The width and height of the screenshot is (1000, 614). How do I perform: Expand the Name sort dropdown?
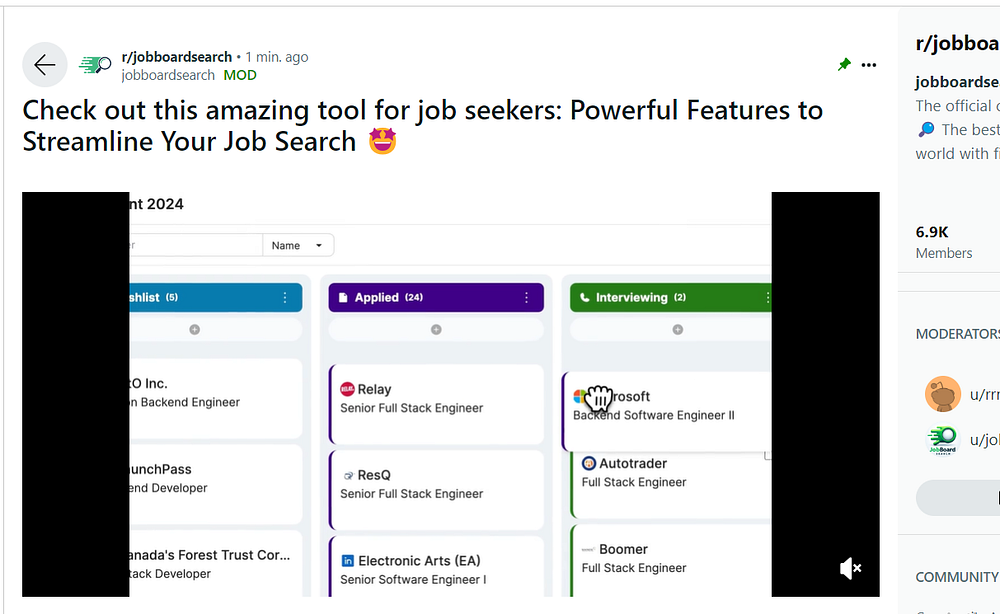coord(298,245)
